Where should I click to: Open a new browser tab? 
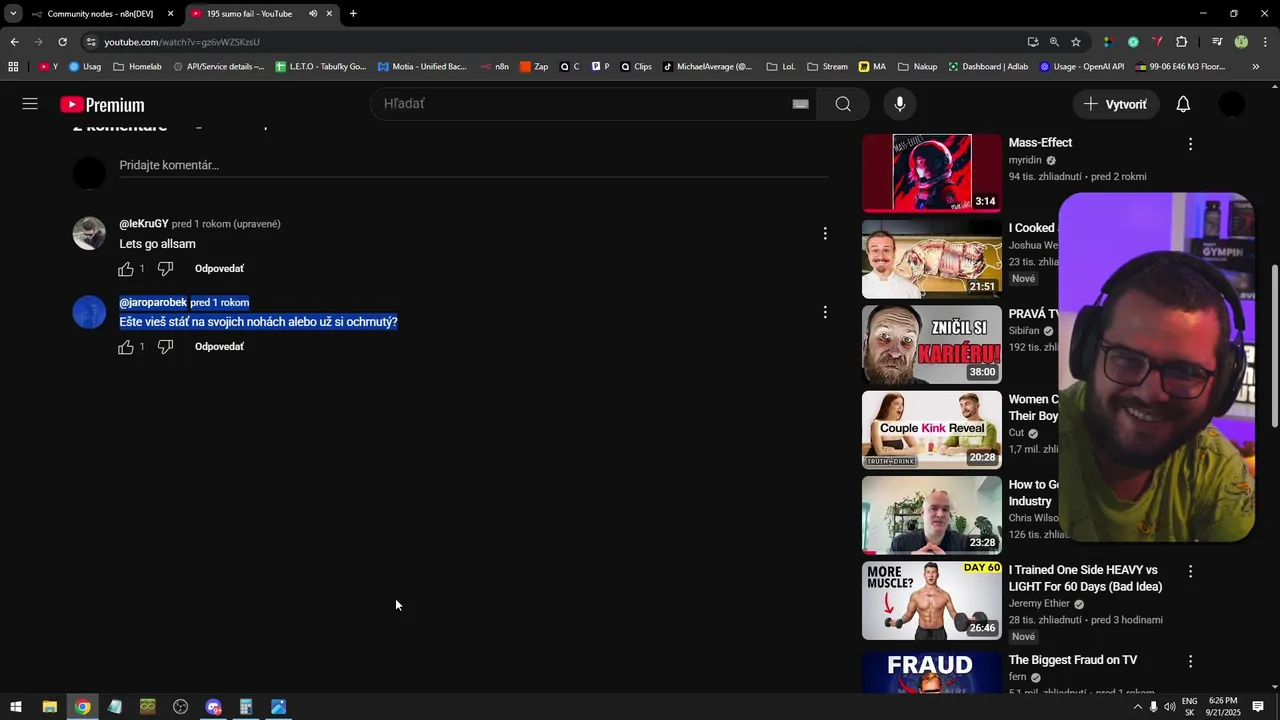pyautogui.click(x=353, y=14)
